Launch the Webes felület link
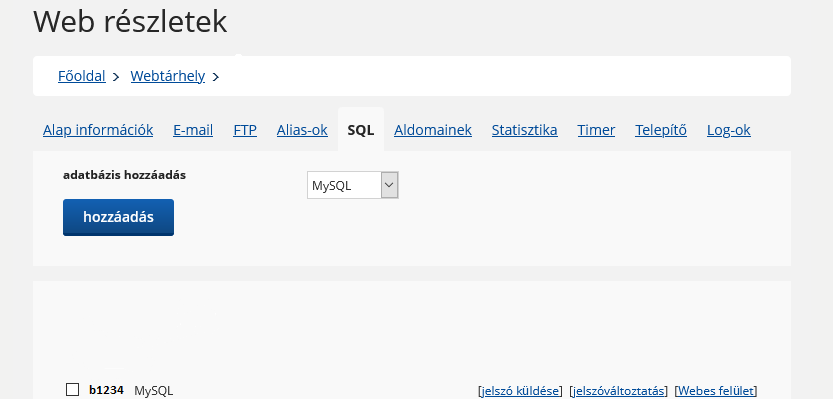The width and height of the screenshot is (835, 399). pos(716,391)
